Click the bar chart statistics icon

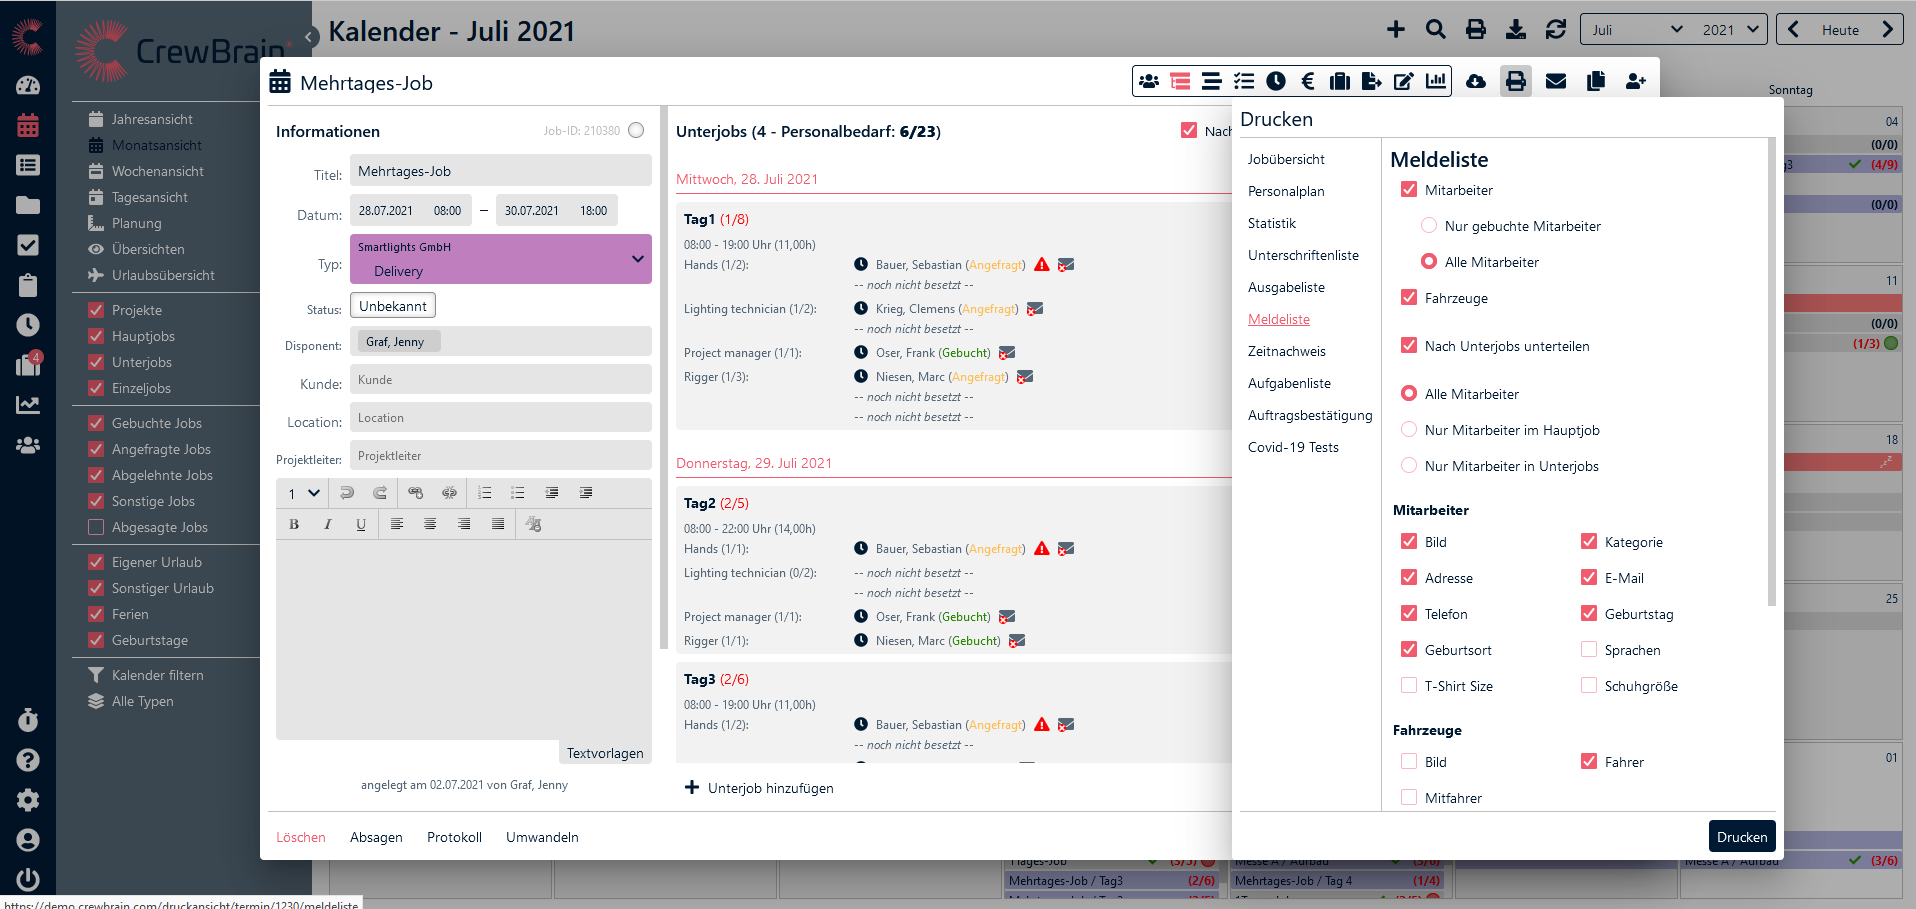[1436, 81]
